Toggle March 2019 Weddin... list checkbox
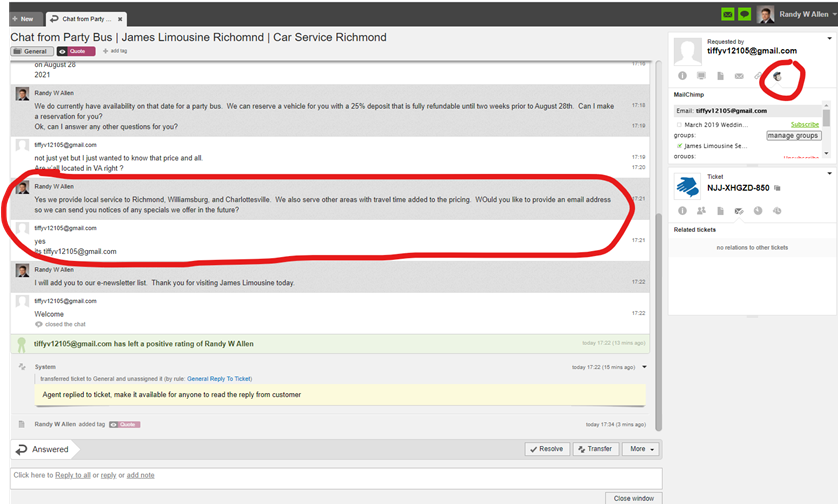This screenshot has width=838, height=504. 679,125
